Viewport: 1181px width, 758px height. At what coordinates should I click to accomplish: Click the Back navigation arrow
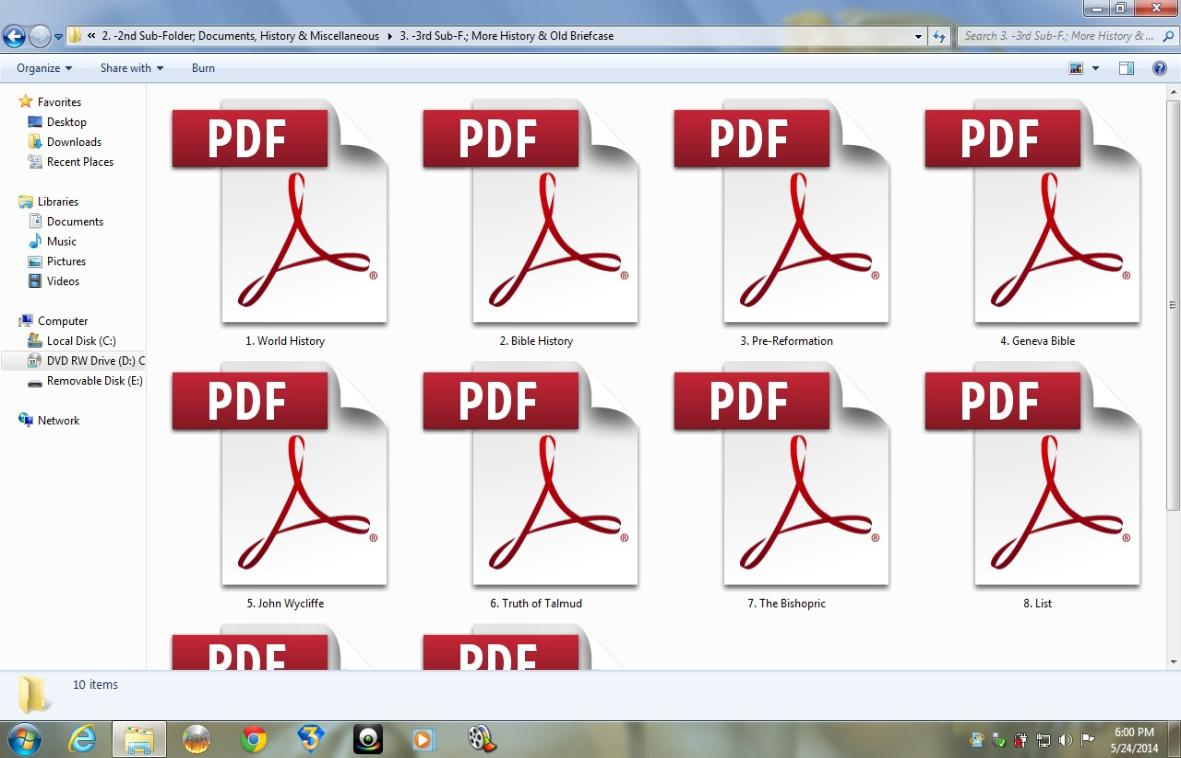[x=14, y=35]
